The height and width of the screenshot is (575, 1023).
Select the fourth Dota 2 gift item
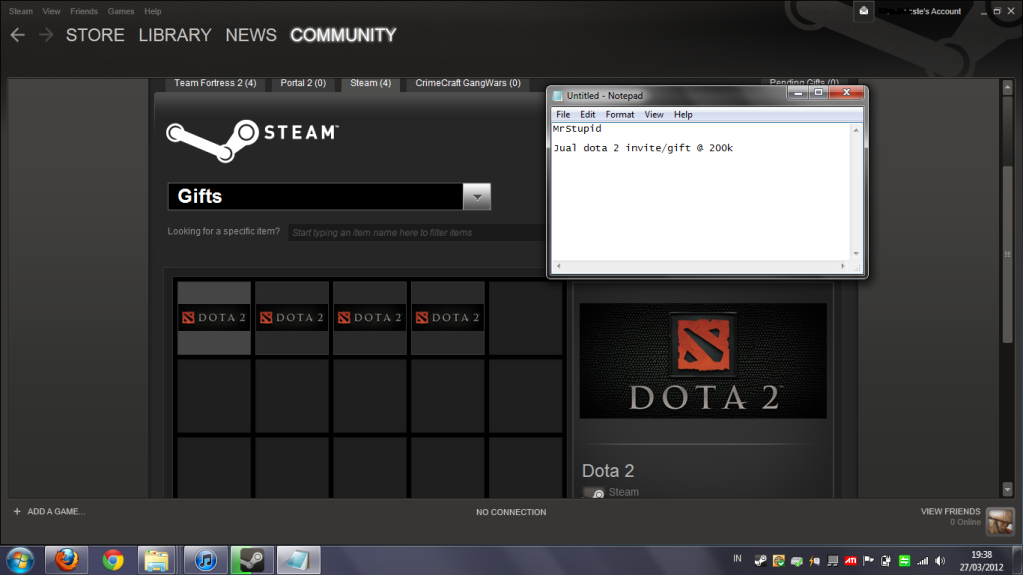[x=448, y=318]
